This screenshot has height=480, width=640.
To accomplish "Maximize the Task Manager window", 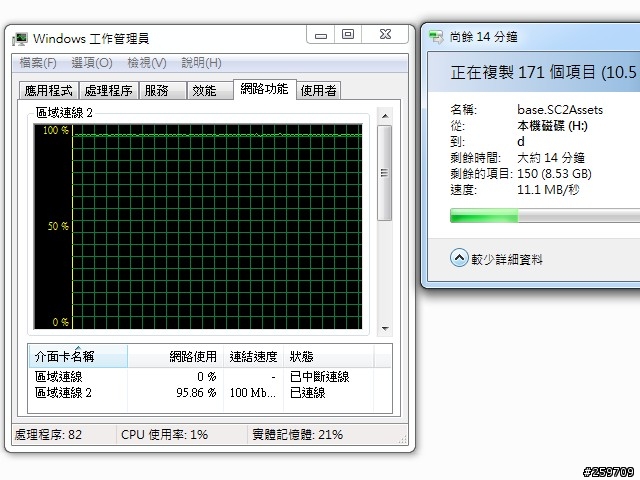I will pos(348,34).
